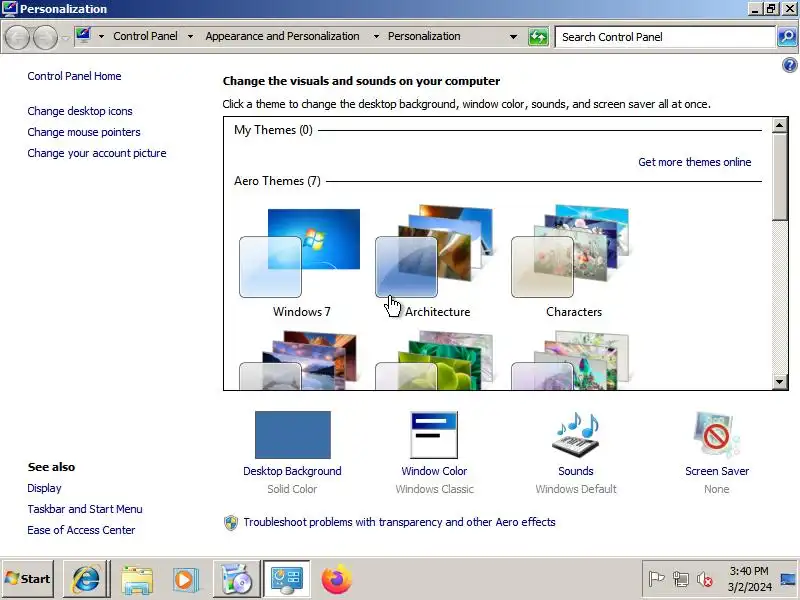Launch Internet Explorer from taskbar
800x600 pixels.
[x=86, y=579]
